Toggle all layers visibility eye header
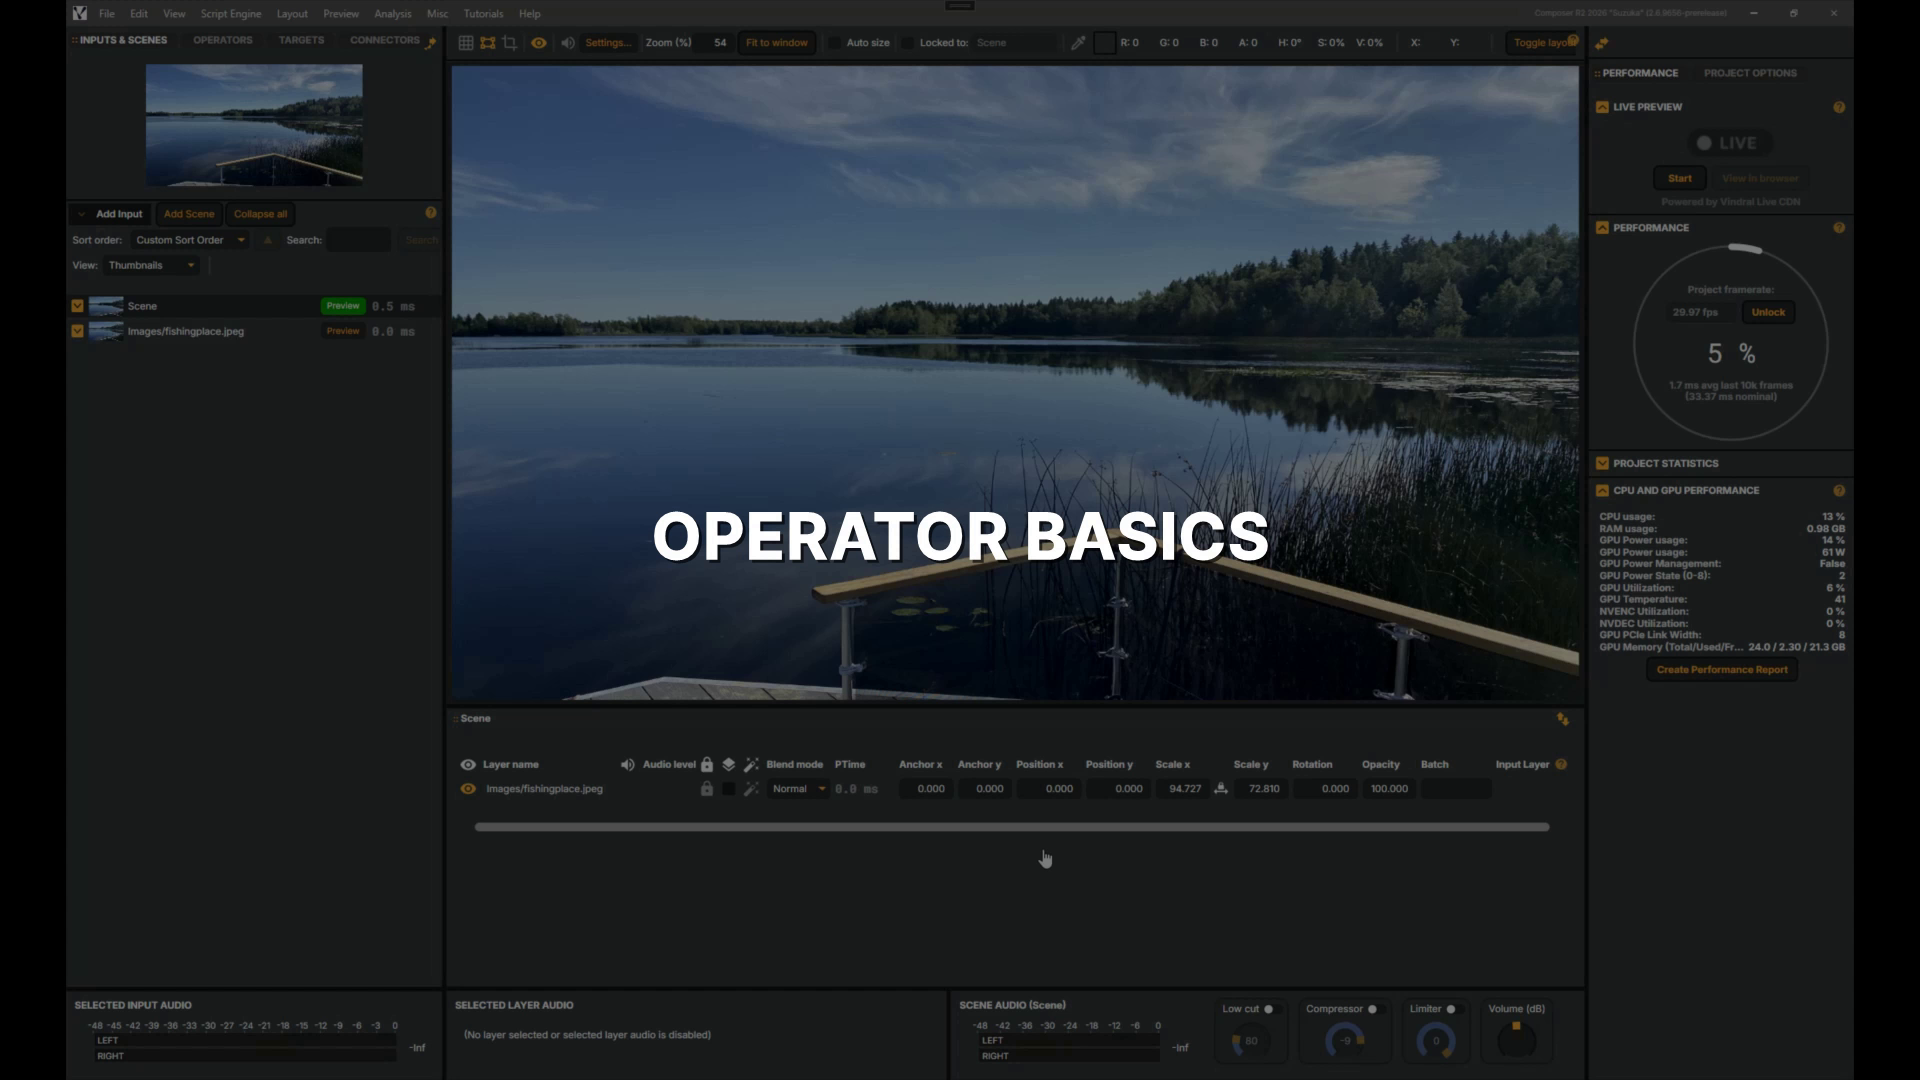The height and width of the screenshot is (1080, 1920). pyautogui.click(x=467, y=764)
